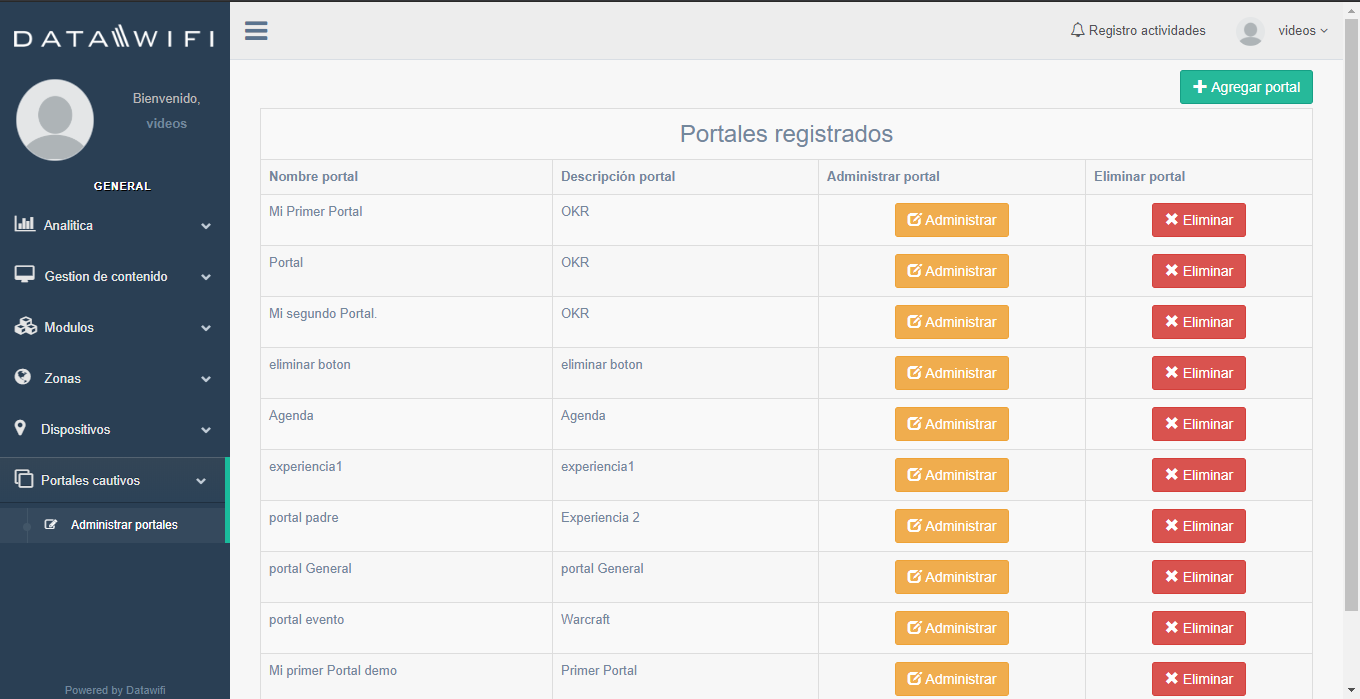Click the Analitica bar chart icon
The width and height of the screenshot is (1360, 699).
tap(24, 224)
